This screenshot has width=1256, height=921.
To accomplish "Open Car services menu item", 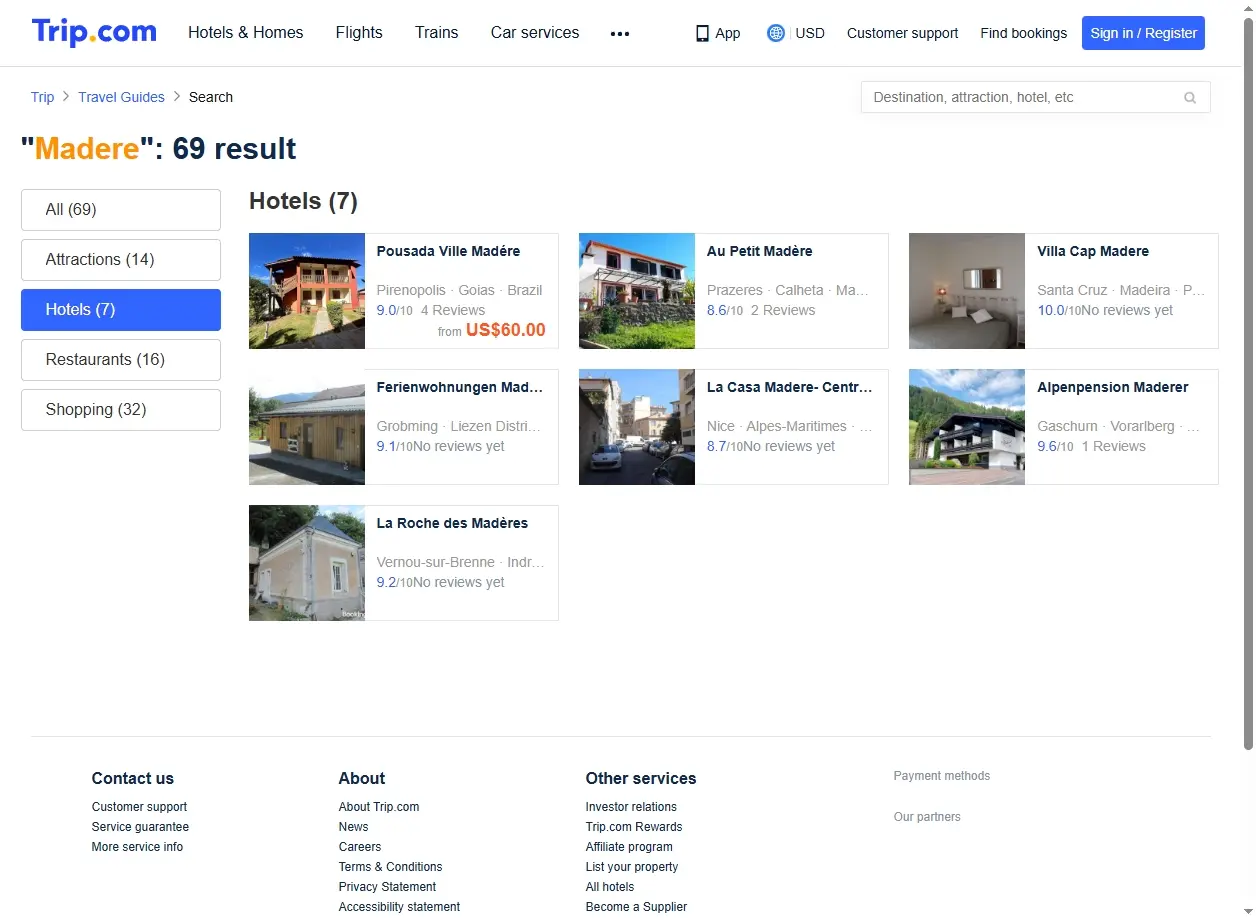I will [x=535, y=33].
